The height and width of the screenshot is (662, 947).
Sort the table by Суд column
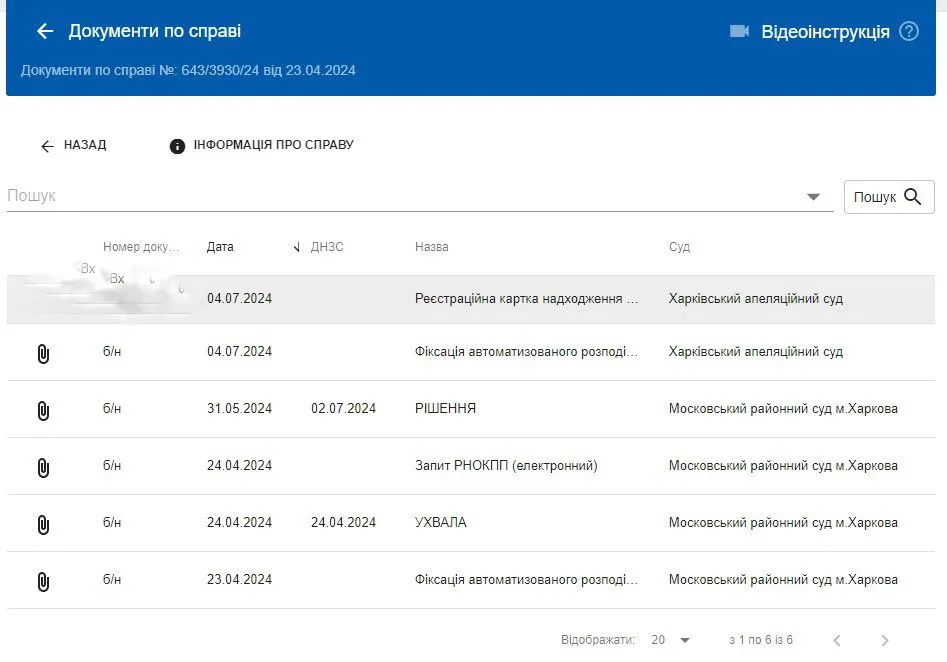coord(679,247)
